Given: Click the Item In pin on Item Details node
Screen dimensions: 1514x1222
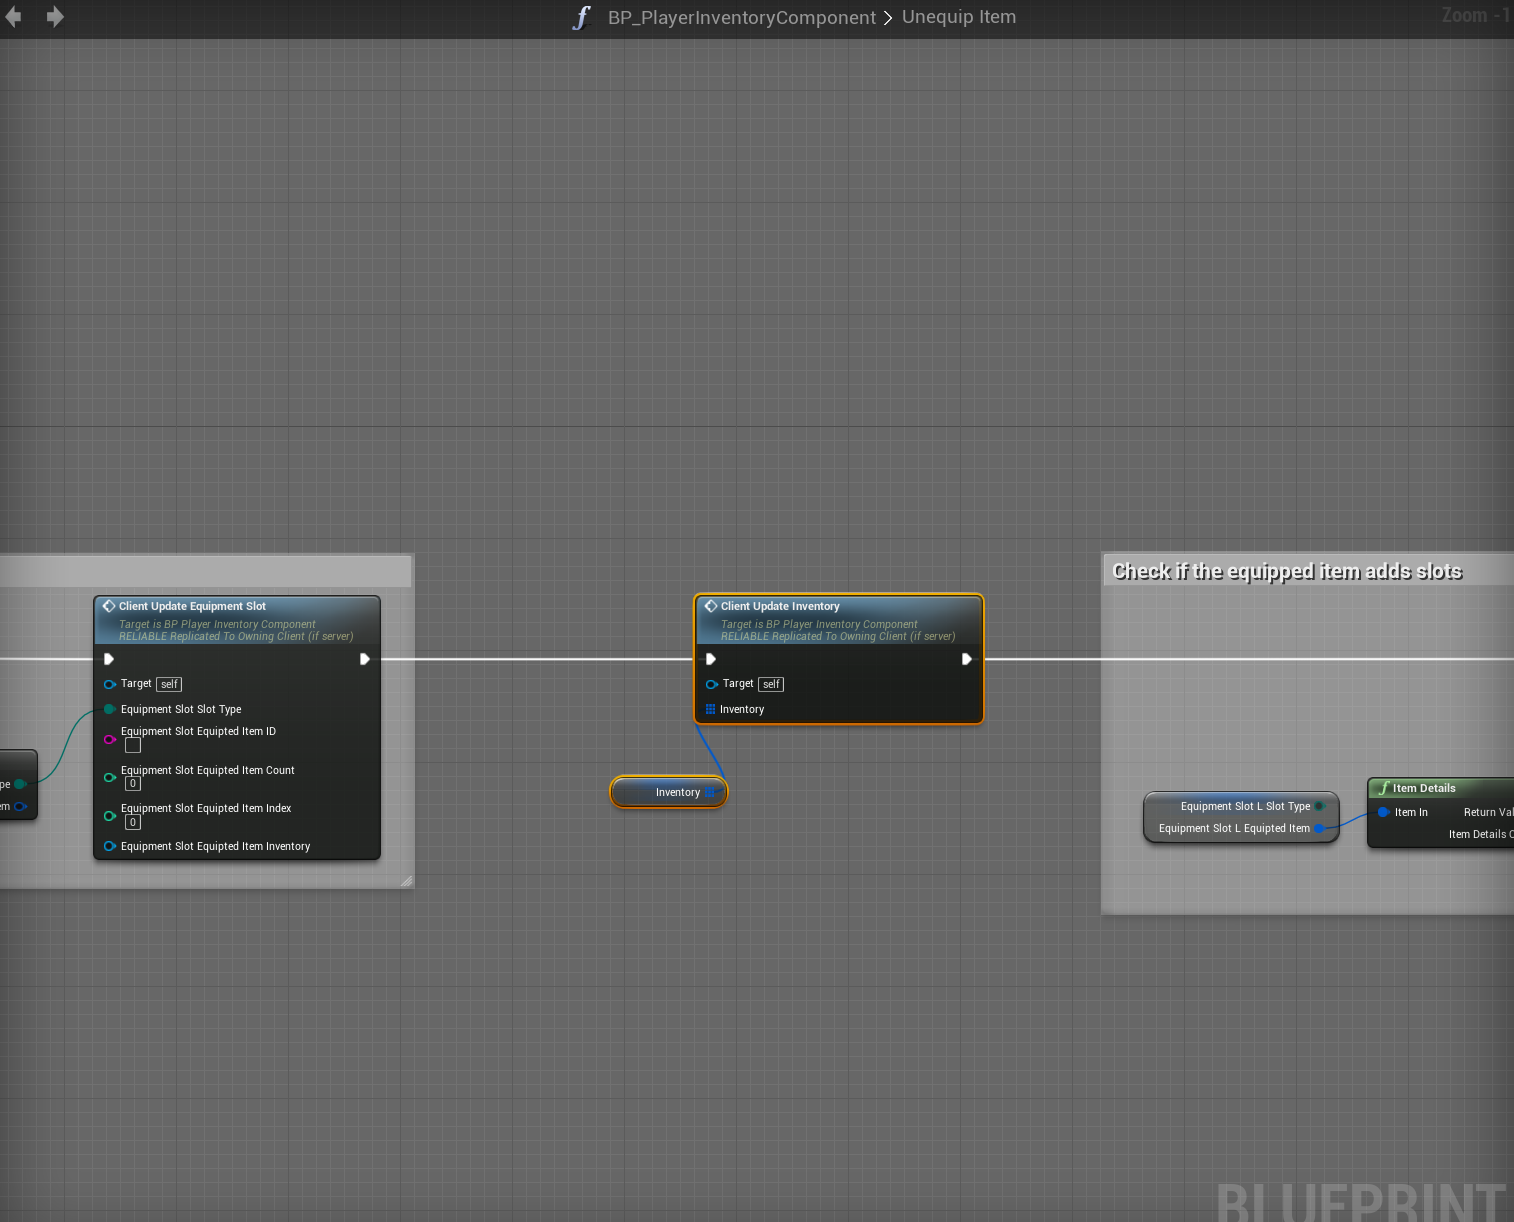Looking at the screenshot, I should tap(1384, 812).
